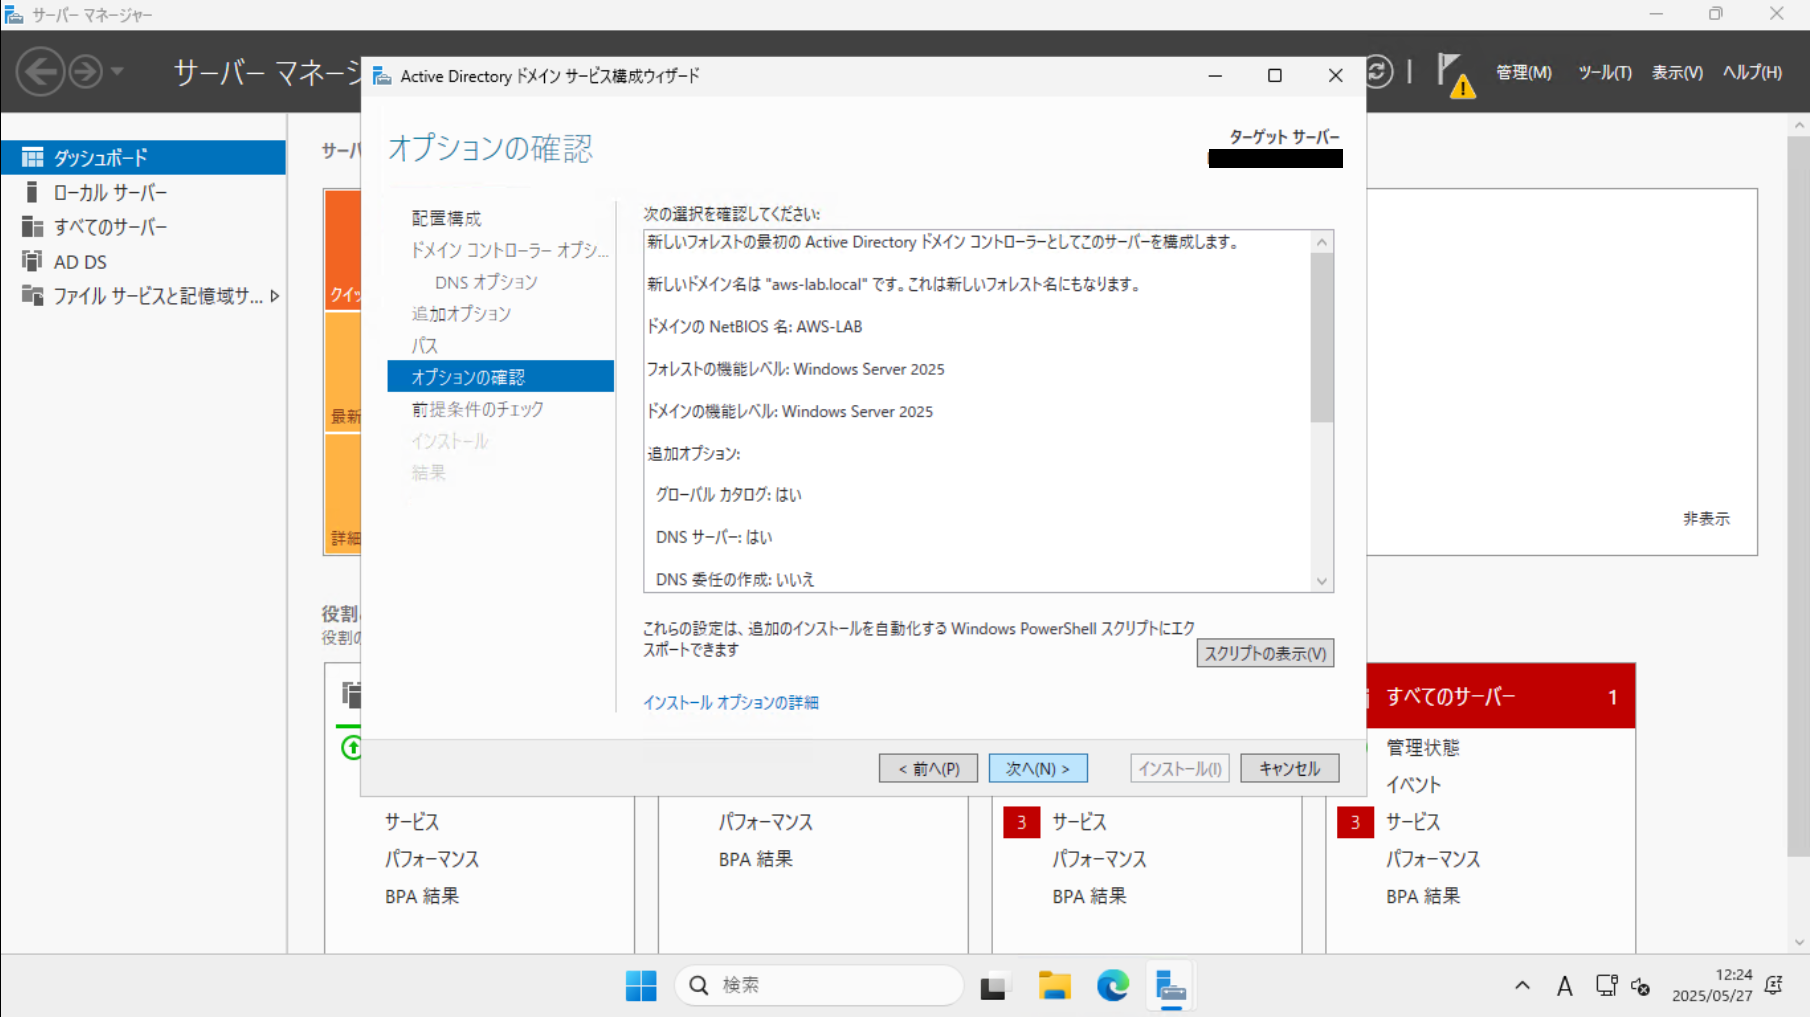Open the Windows Start menu
The image size is (1810, 1017).
(x=641, y=986)
